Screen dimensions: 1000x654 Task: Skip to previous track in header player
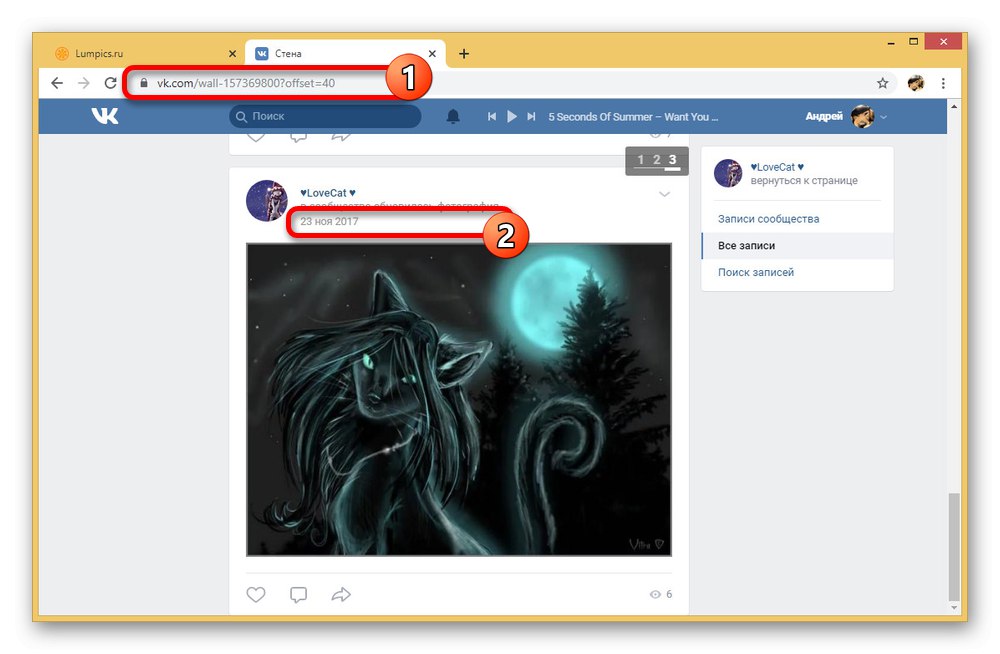click(492, 116)
